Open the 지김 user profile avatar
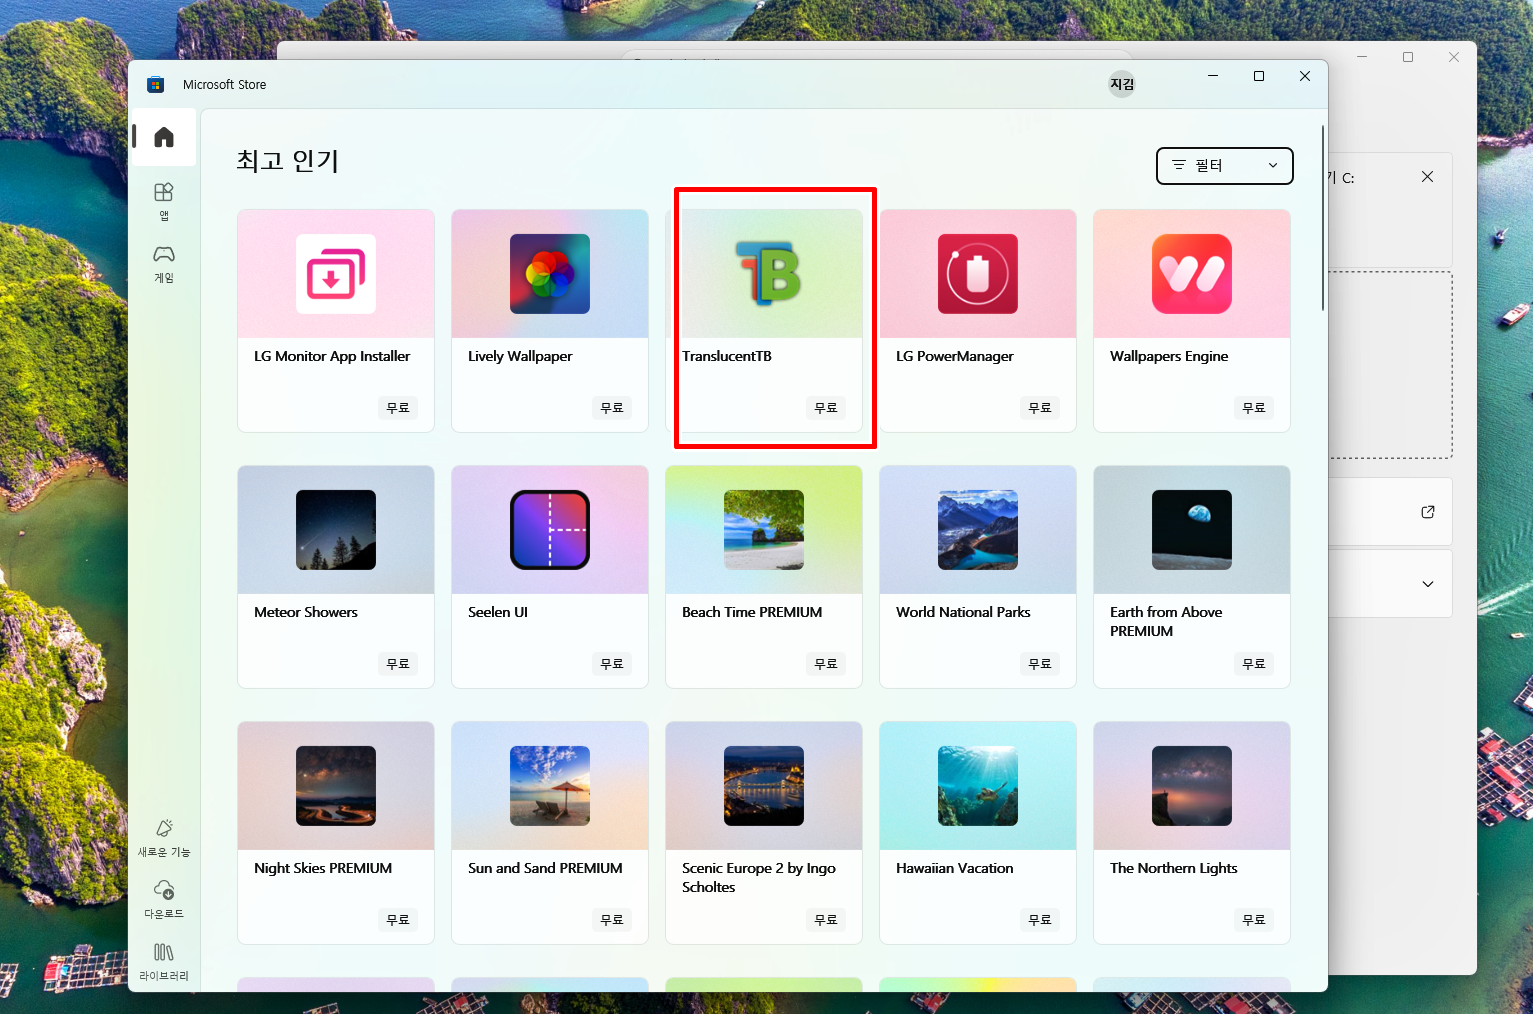1533x1014 pixels. (1122, 84)
